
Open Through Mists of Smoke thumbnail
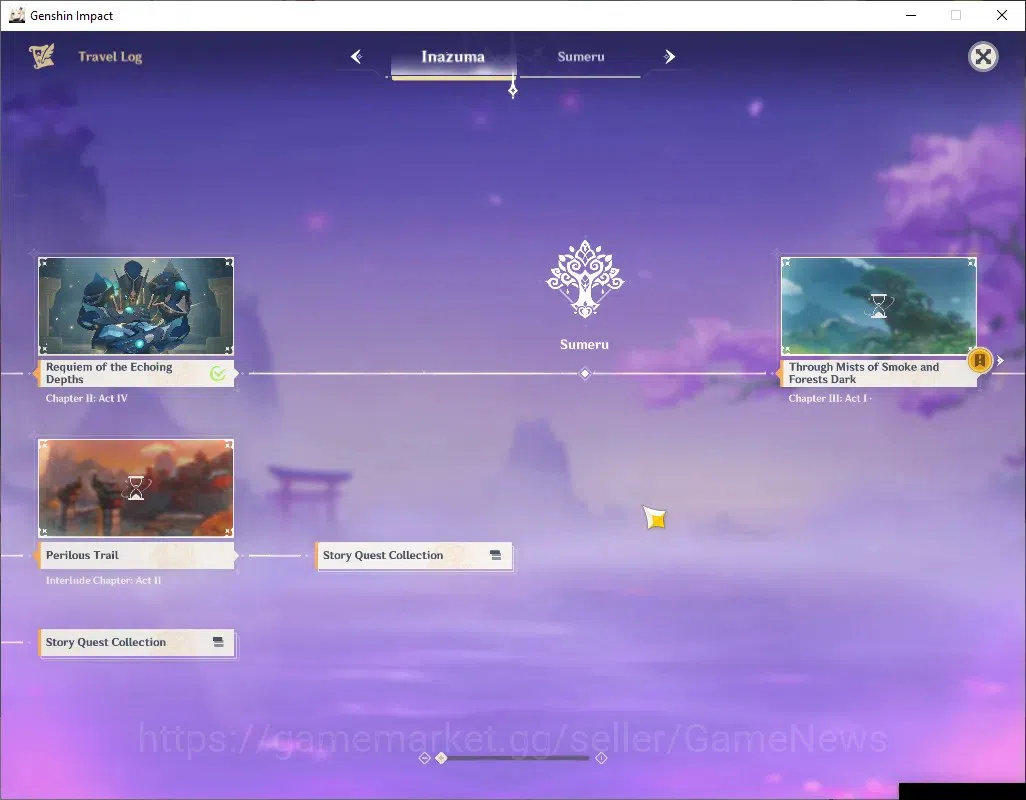878,306
